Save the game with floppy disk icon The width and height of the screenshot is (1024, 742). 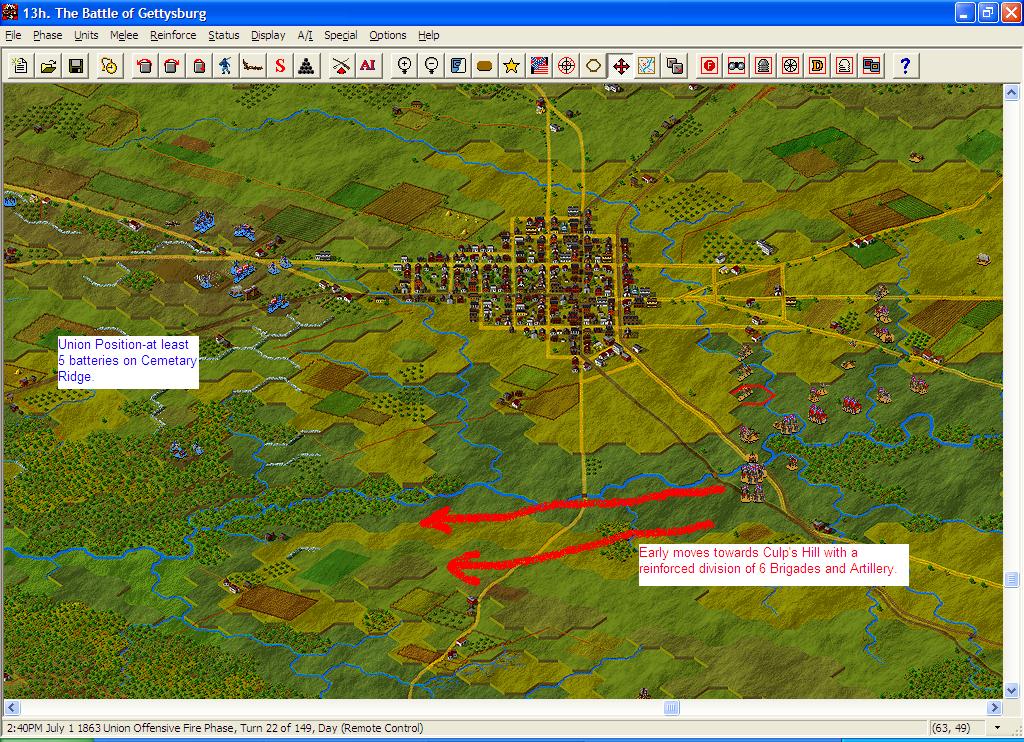(76, 65)
